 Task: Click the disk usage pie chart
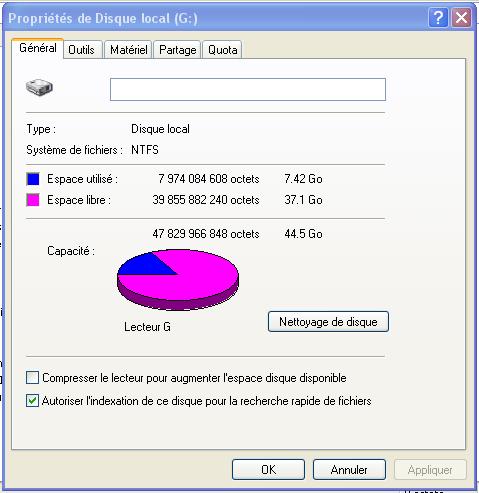coord(178,280)
